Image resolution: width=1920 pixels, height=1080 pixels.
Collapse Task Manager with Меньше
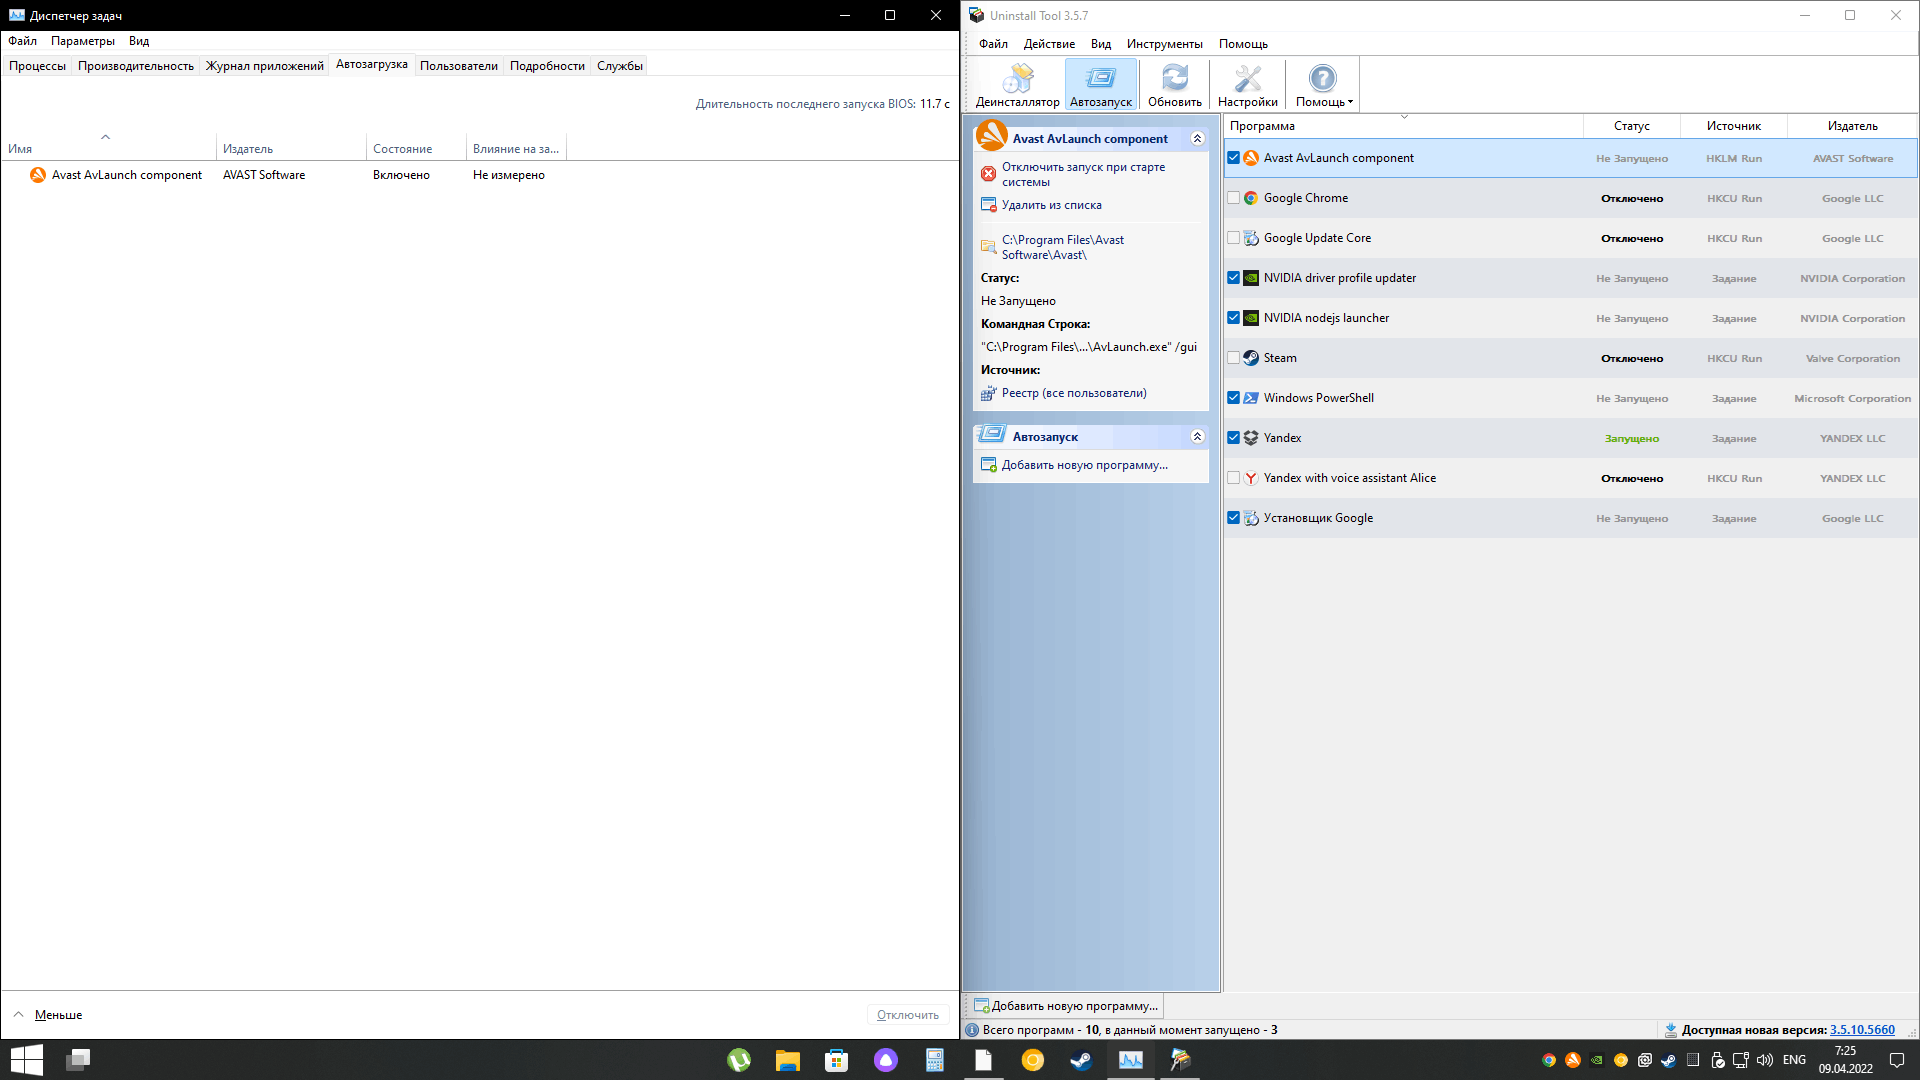pos(47,1015)
